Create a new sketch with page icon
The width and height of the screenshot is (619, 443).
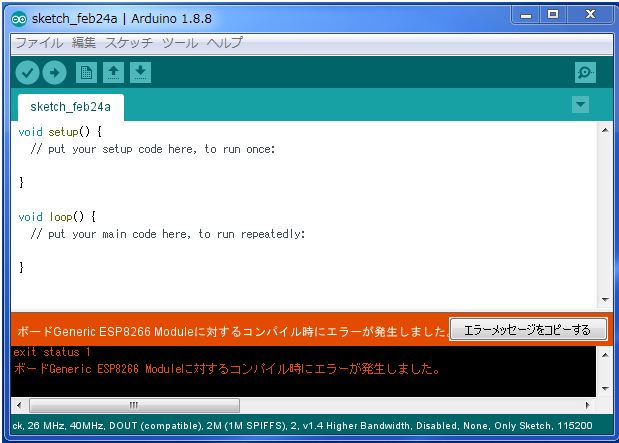click(86, 73)
